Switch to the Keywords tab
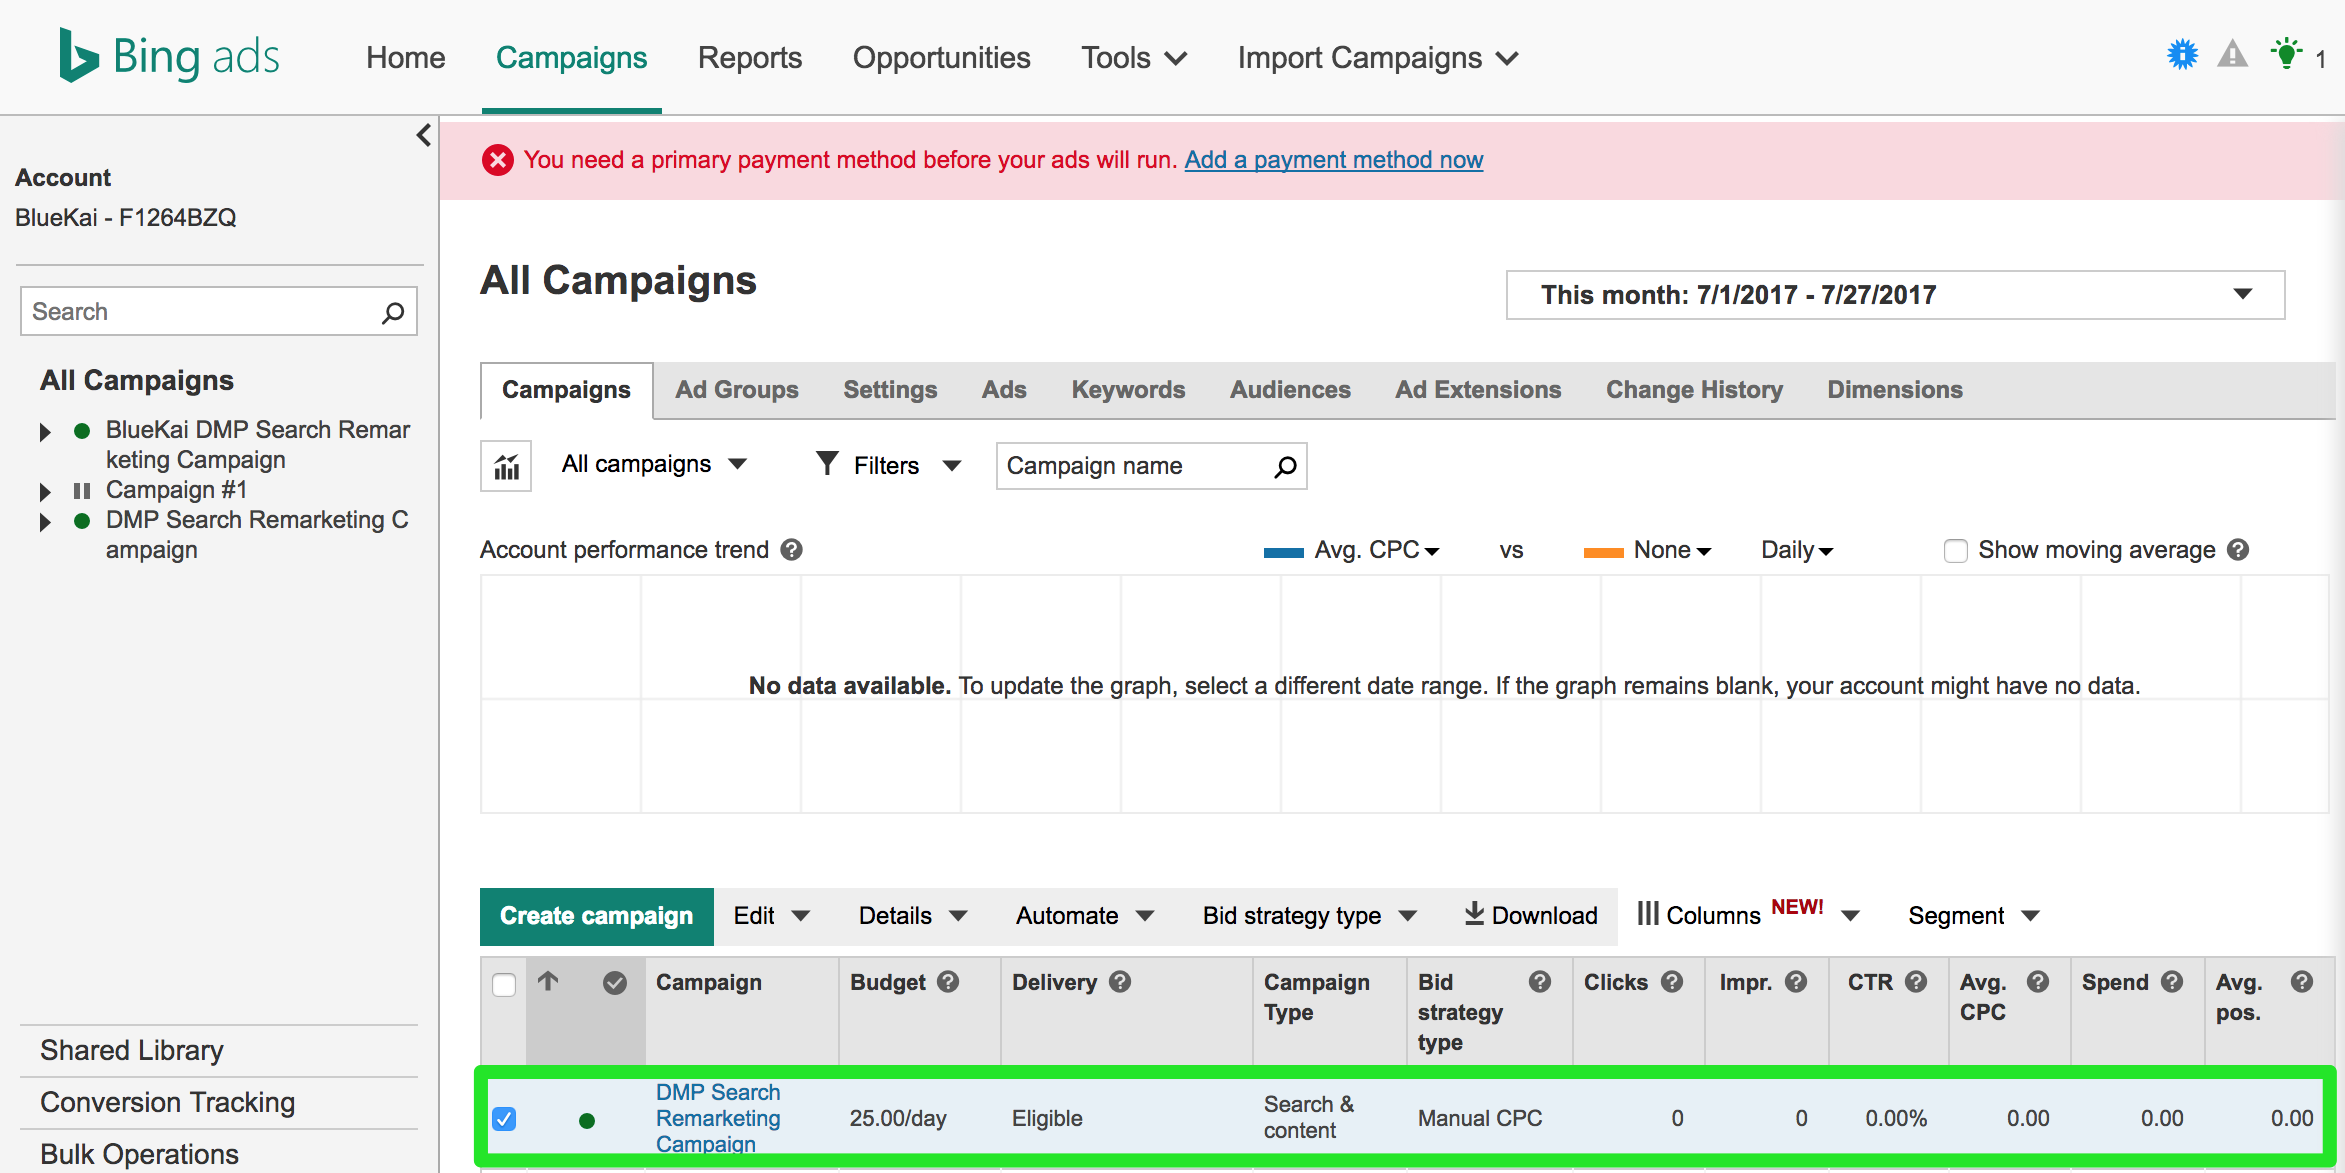Viewport: 2345px width, 1173px height. pyautogui.click(x=1128, y=390)
